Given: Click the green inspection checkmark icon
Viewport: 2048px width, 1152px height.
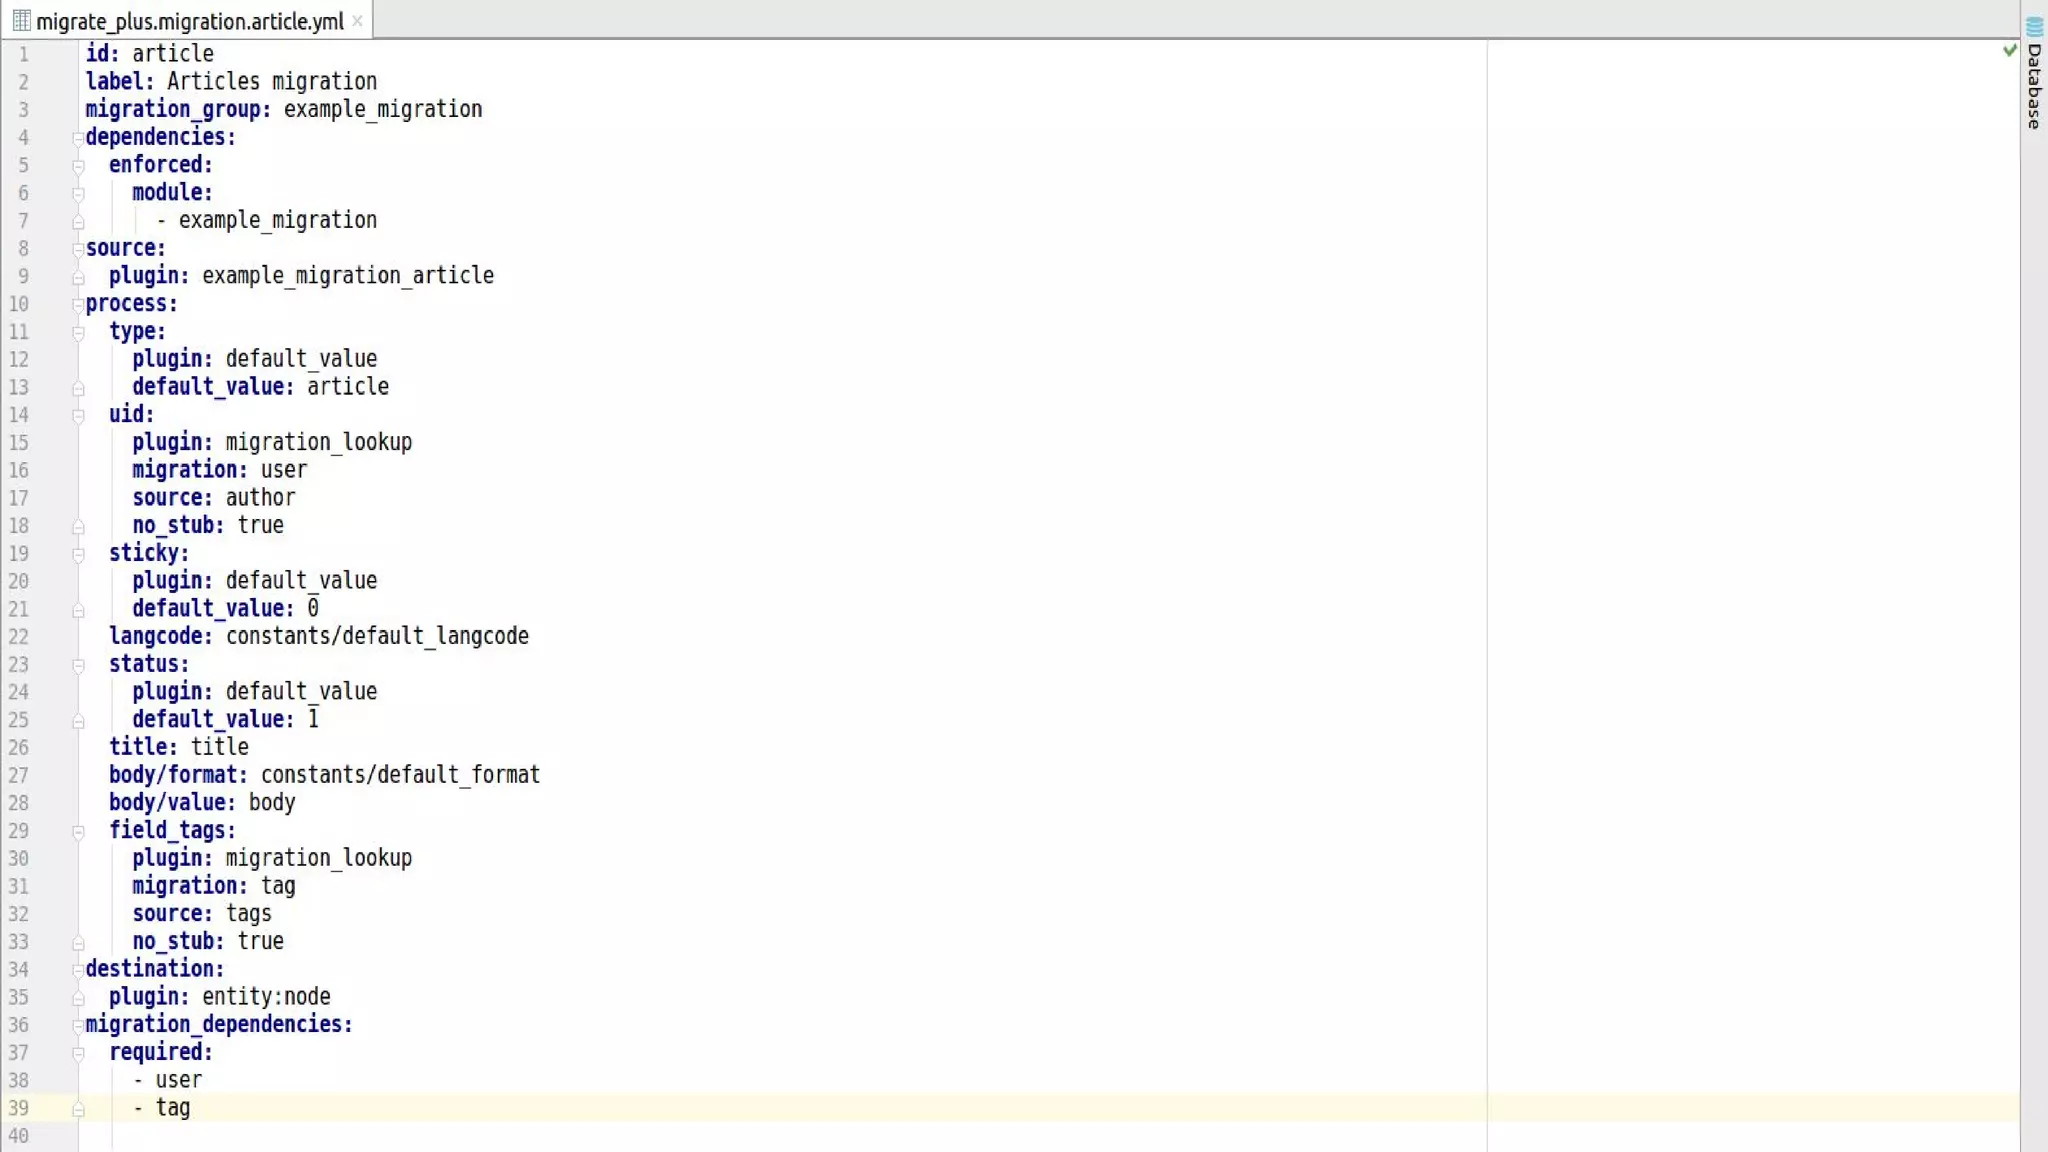Looking at the screenshot, I should click(2009, 50).
